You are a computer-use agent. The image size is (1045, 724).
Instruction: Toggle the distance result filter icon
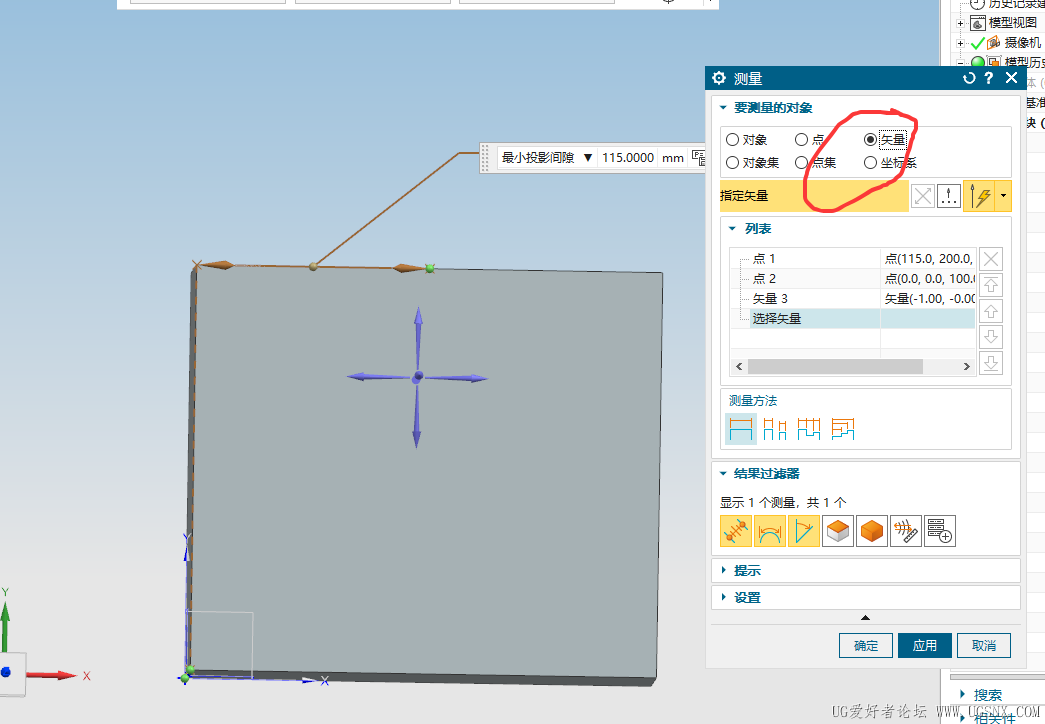(x=736, y=531)
